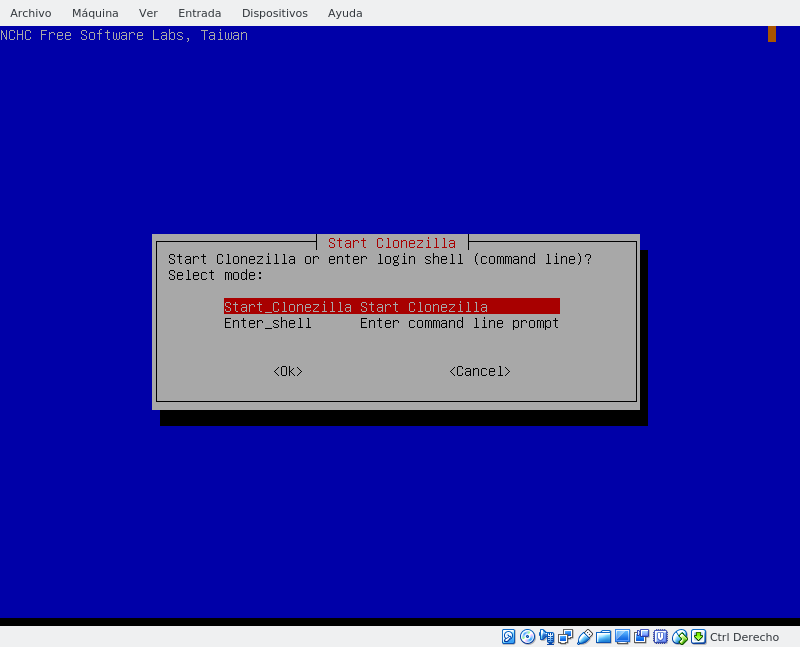Click the USB devices status icon
800x647 pixels.
585,636
